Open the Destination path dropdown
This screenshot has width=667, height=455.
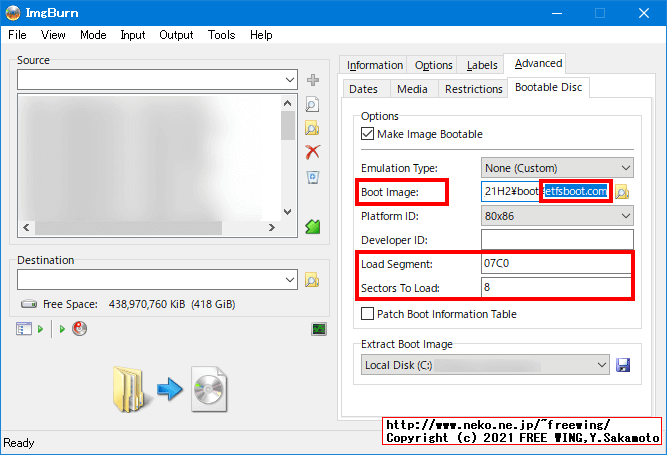(x=290, y=280)
